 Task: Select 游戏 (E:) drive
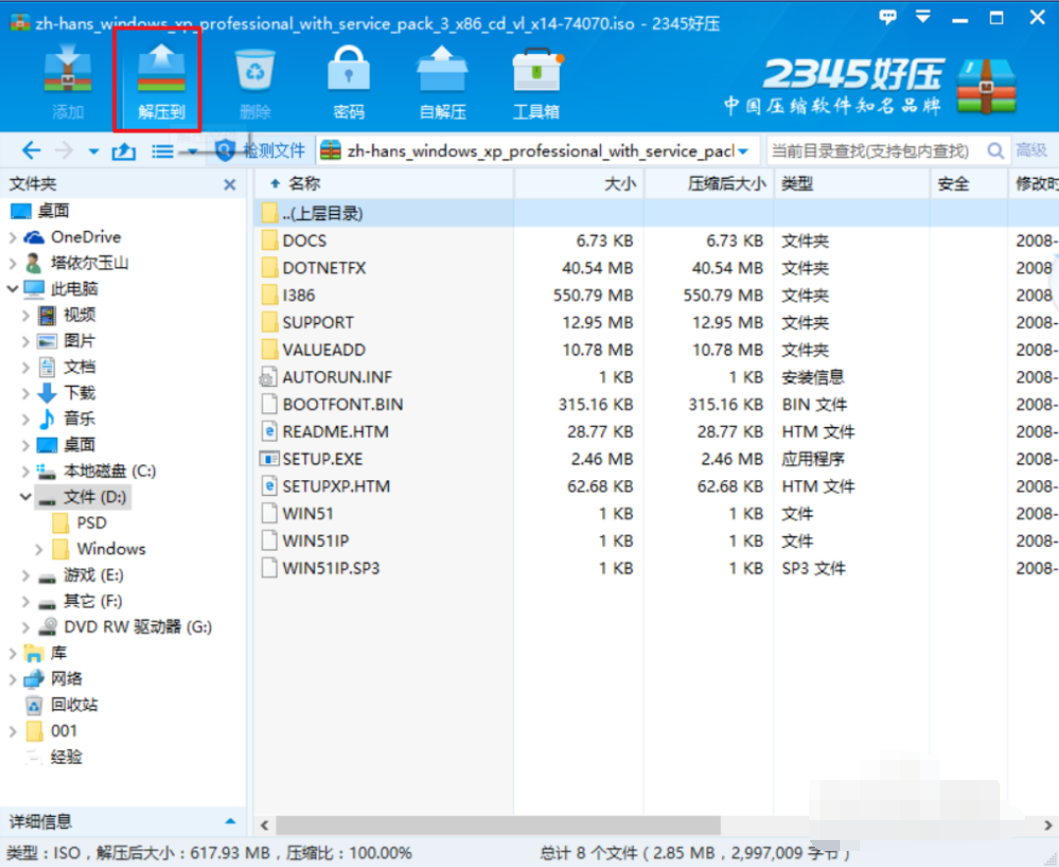point(93,575)
